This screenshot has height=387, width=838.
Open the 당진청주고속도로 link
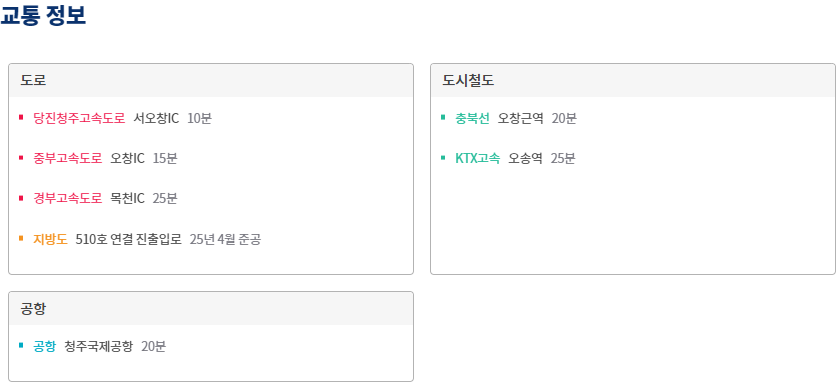(79, 118)
